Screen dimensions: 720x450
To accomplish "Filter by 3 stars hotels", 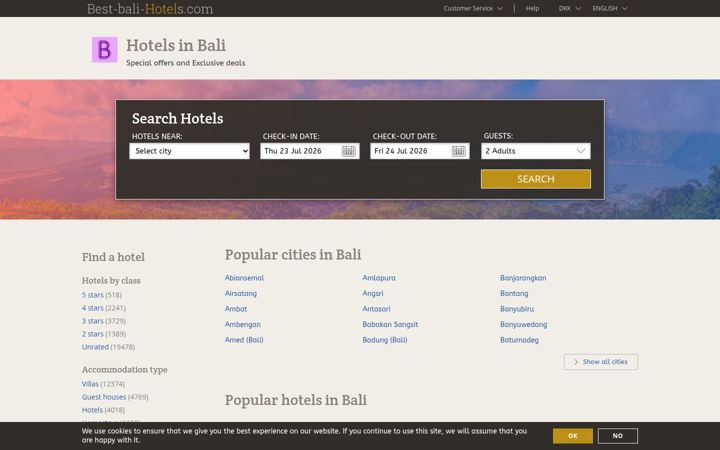I will tap(92, 321).
